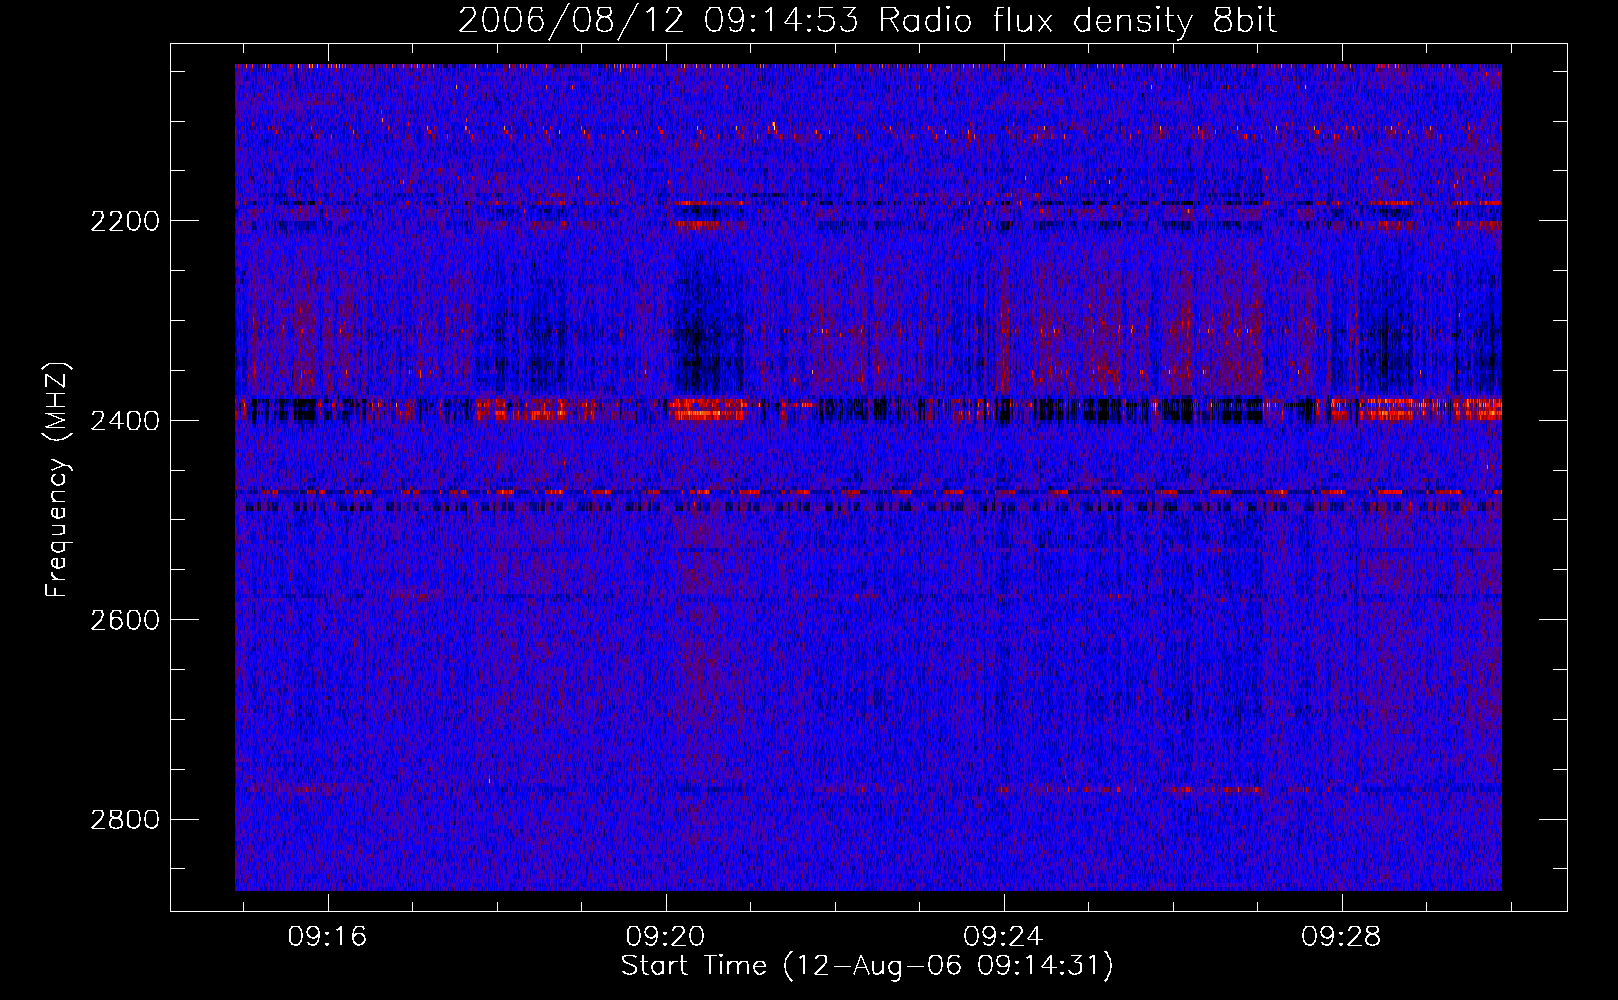
Task: Click the 09:16 time tick label
Action: tap(328, 937)
